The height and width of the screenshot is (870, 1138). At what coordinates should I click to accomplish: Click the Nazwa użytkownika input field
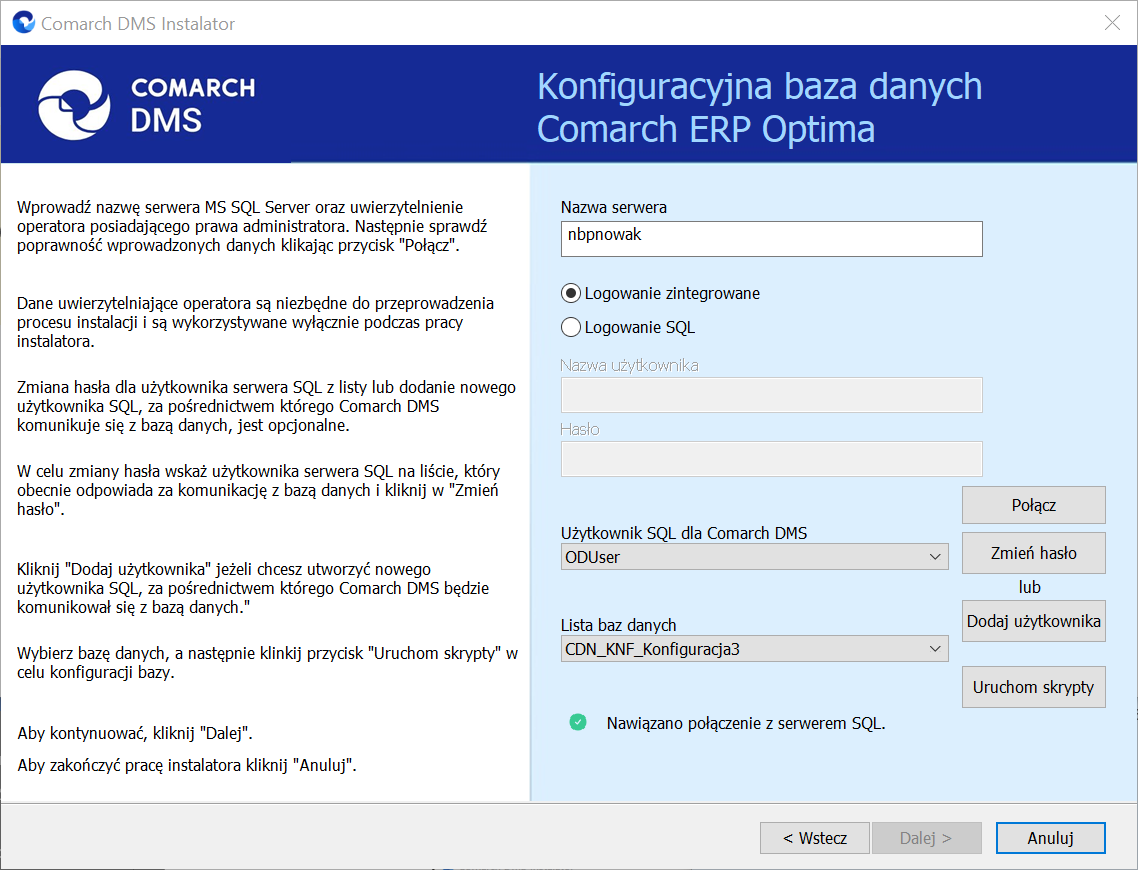pos(771,395)
